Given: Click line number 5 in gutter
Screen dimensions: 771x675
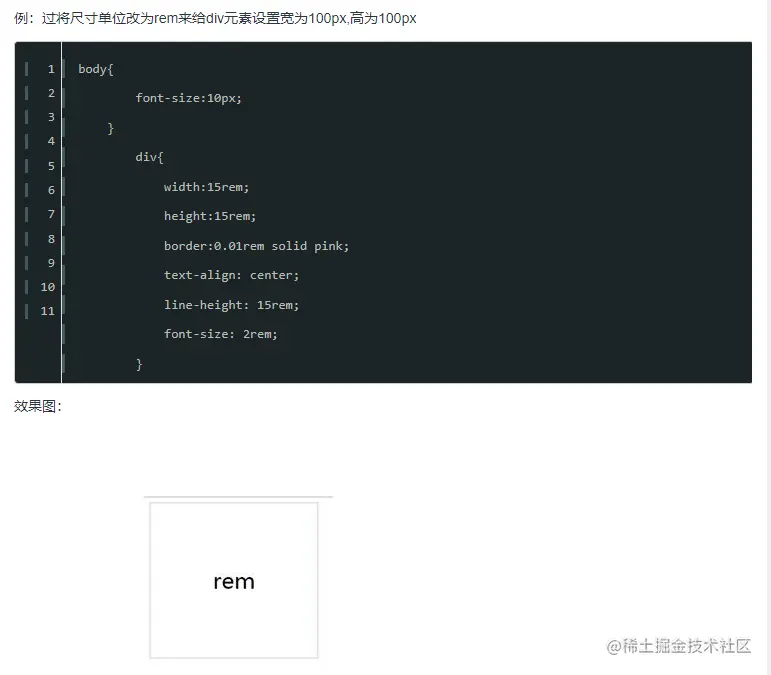Looking at the screenshot, I should pos(51,166).
